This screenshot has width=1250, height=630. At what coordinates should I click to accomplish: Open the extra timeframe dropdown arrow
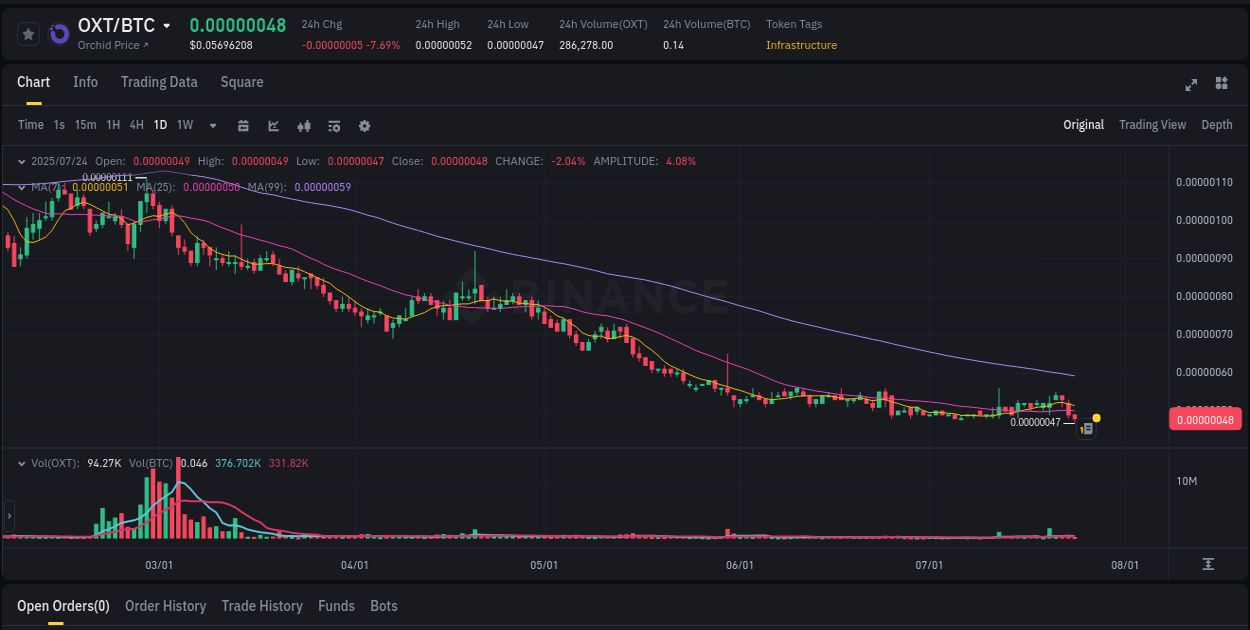212,126
